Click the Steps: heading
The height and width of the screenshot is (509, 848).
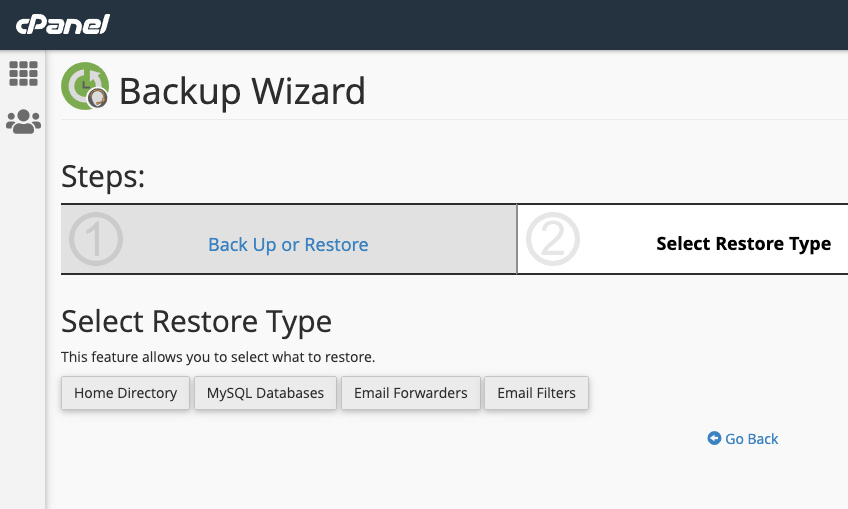103,177
